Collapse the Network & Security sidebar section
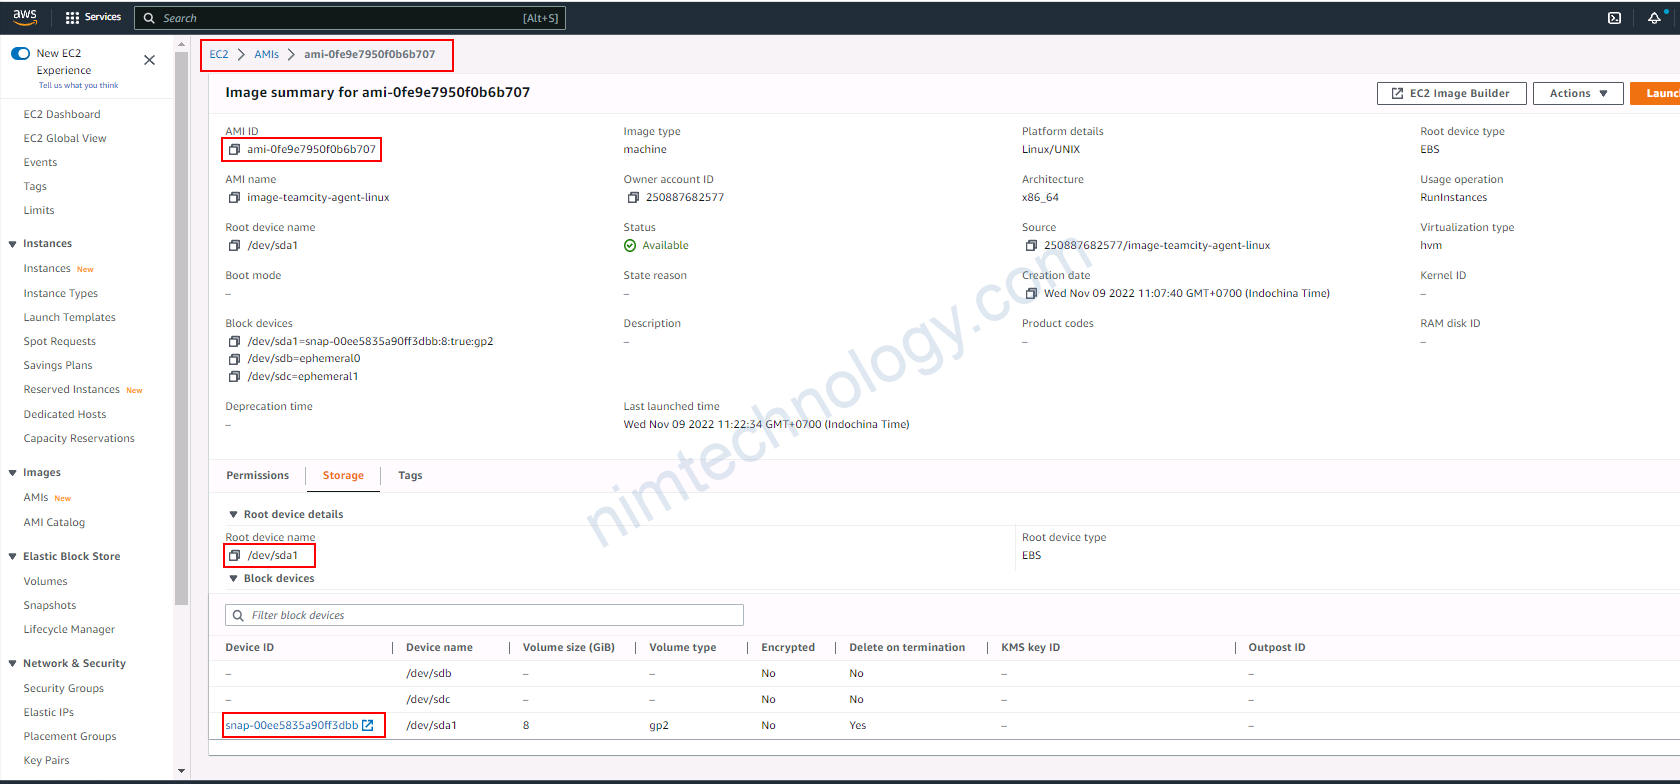The image size is (1680, 784). point(12,664)
